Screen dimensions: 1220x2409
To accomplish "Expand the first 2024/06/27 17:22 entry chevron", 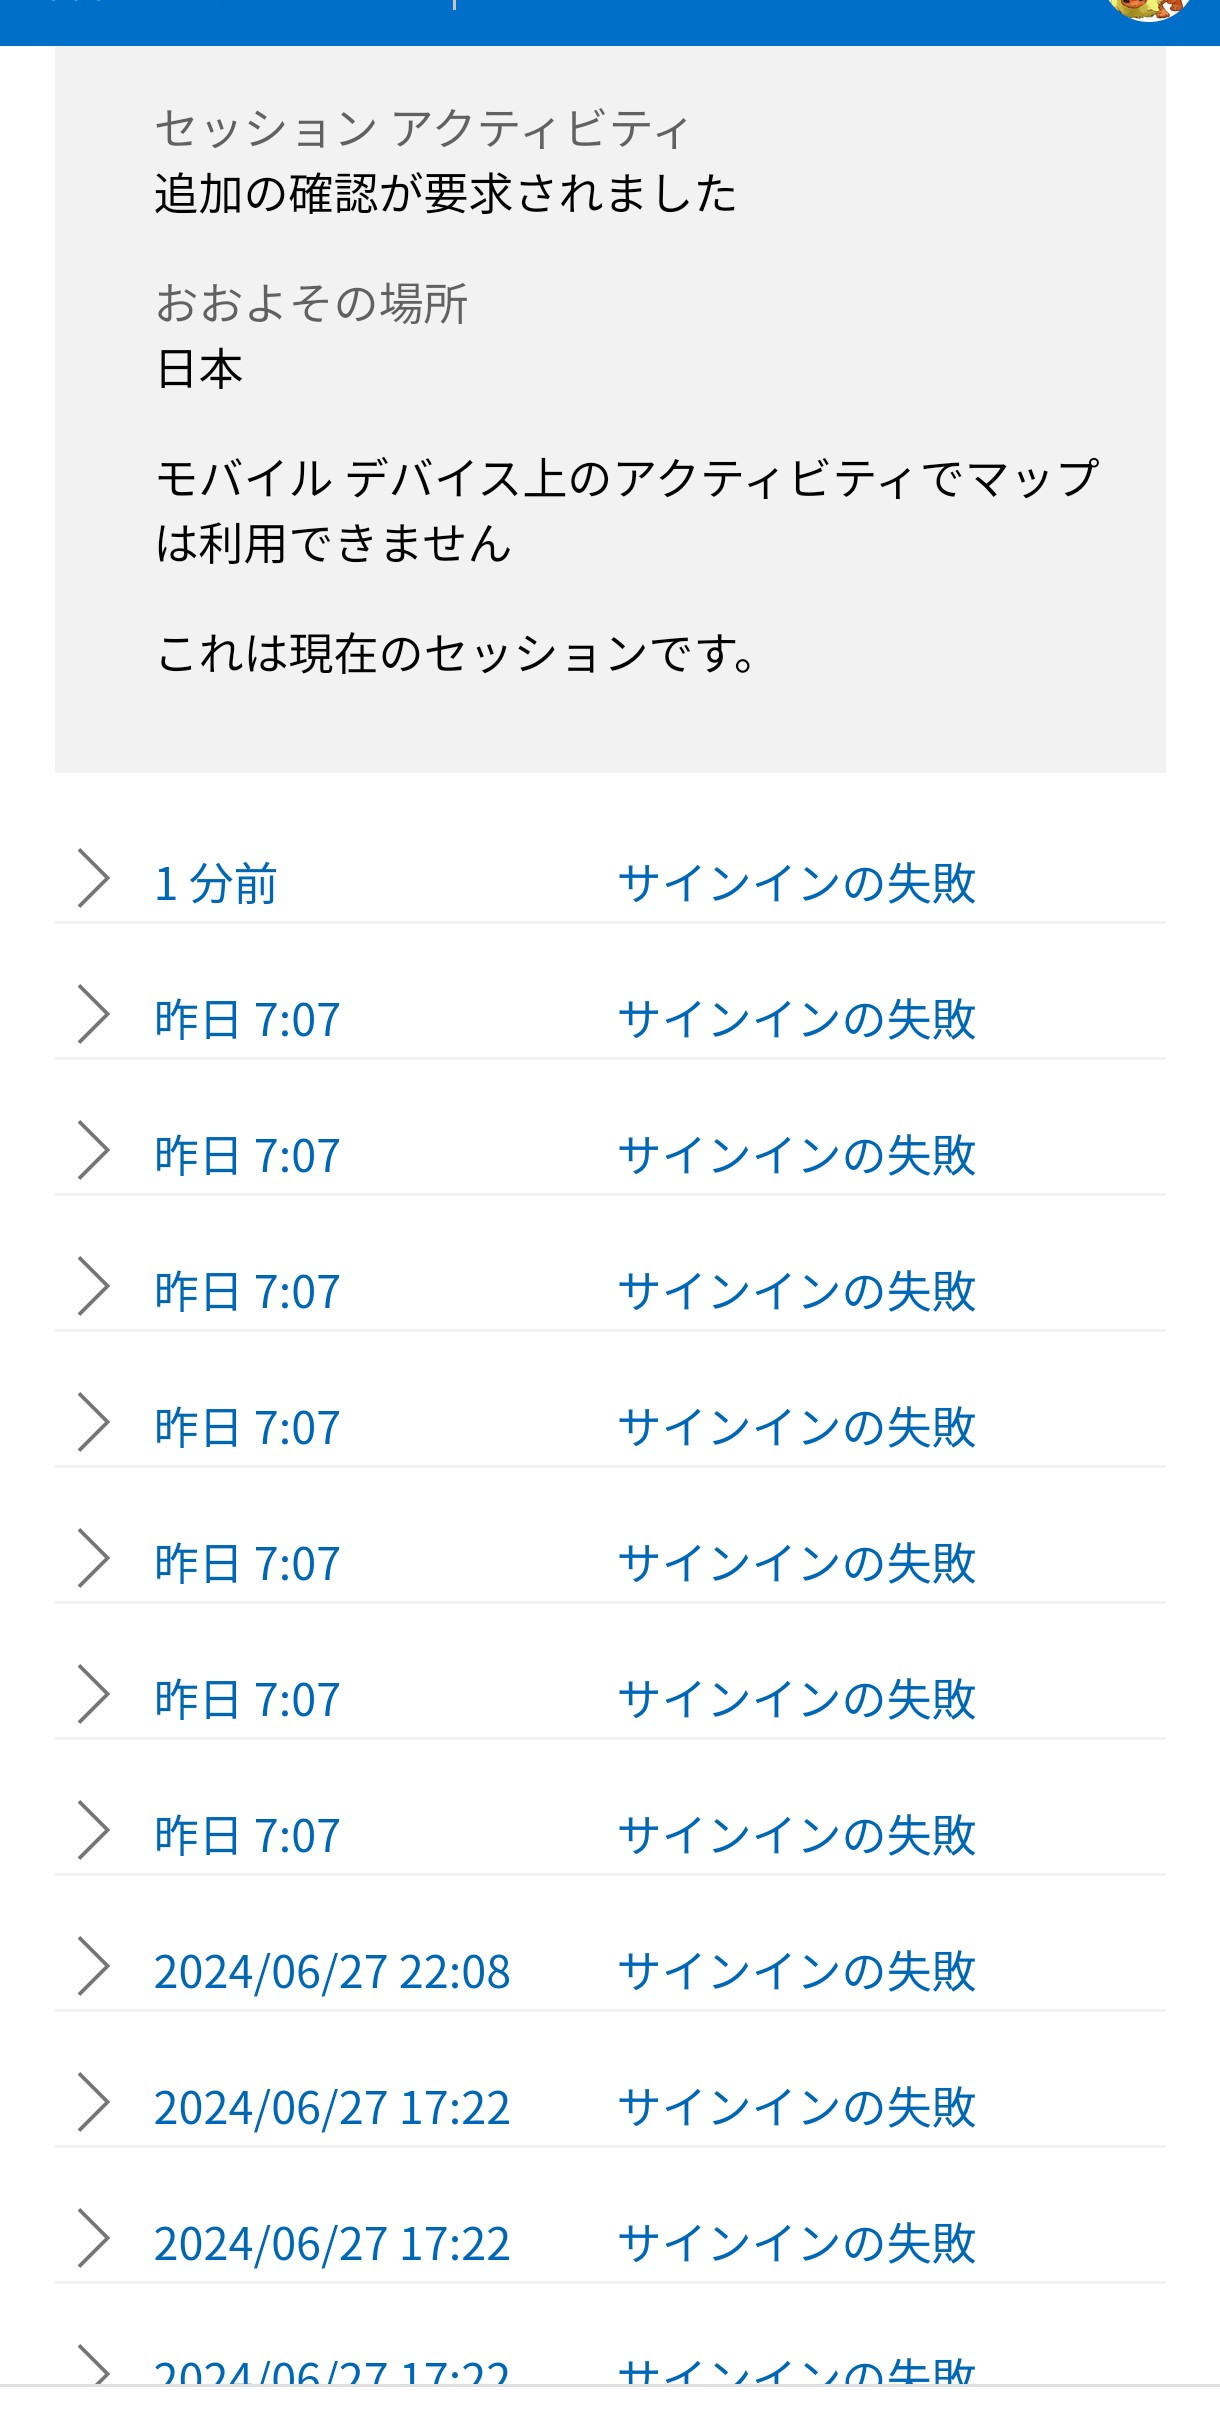I will (x=93, y=2104).
